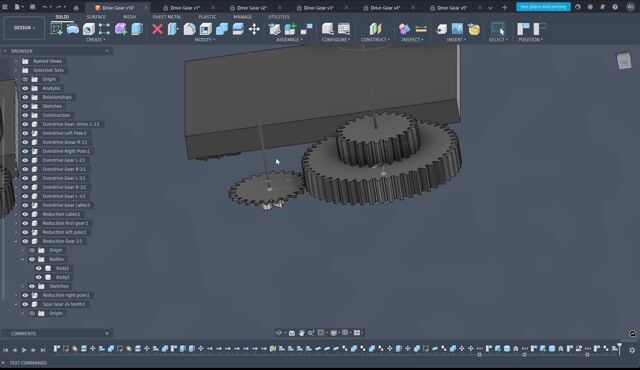Select the Move/Copy arrows tool
640x370 pixels.
pos(254,29)
